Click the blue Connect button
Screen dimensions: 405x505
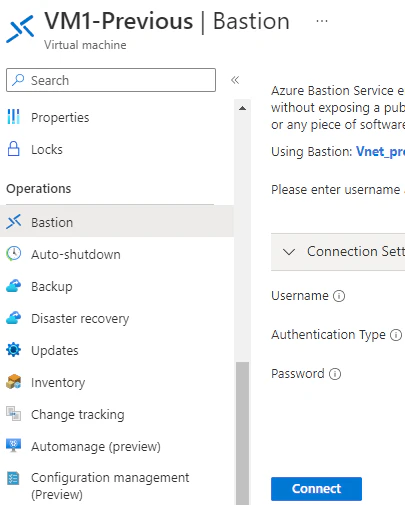coord(316,488)
